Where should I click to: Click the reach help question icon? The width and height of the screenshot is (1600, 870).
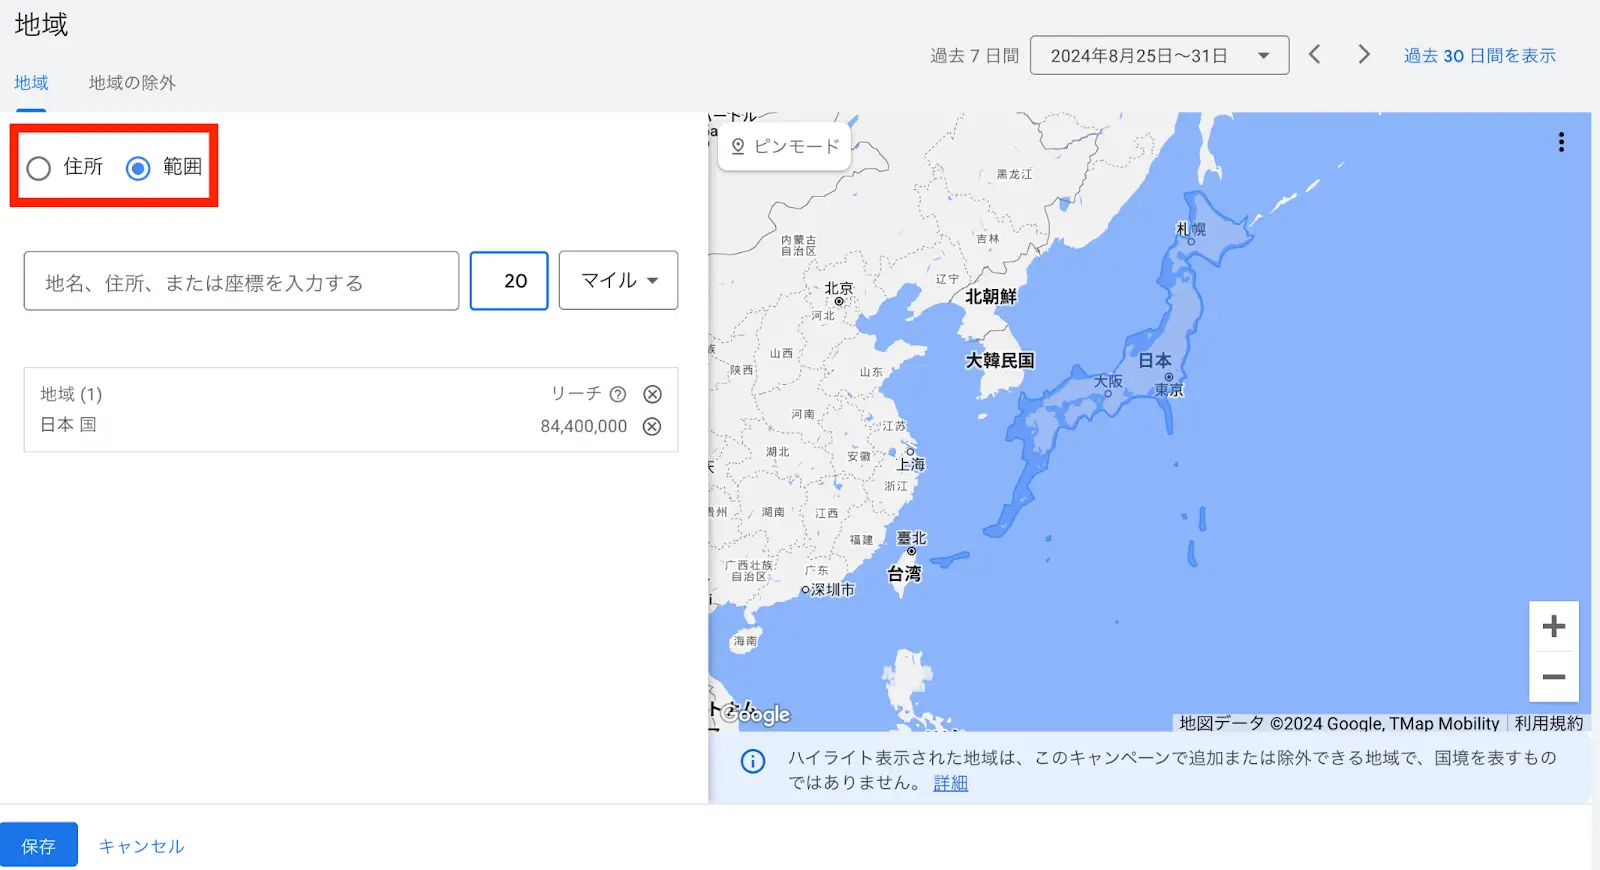618,394
